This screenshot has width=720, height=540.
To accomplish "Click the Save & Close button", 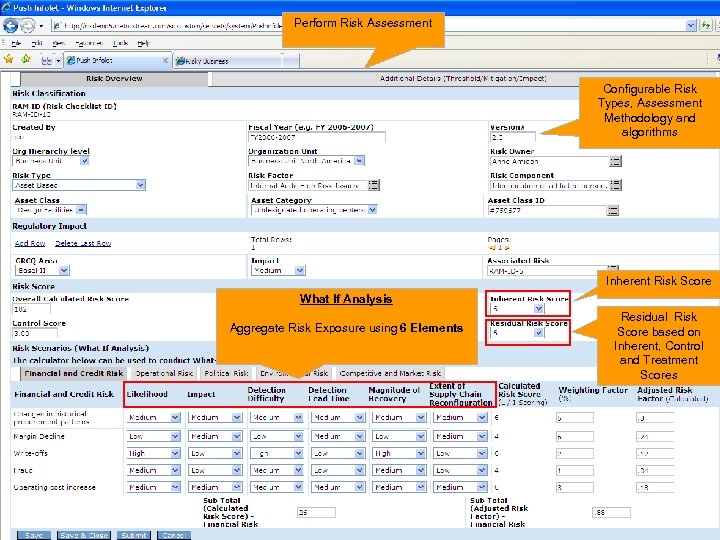I will point(84,535).
